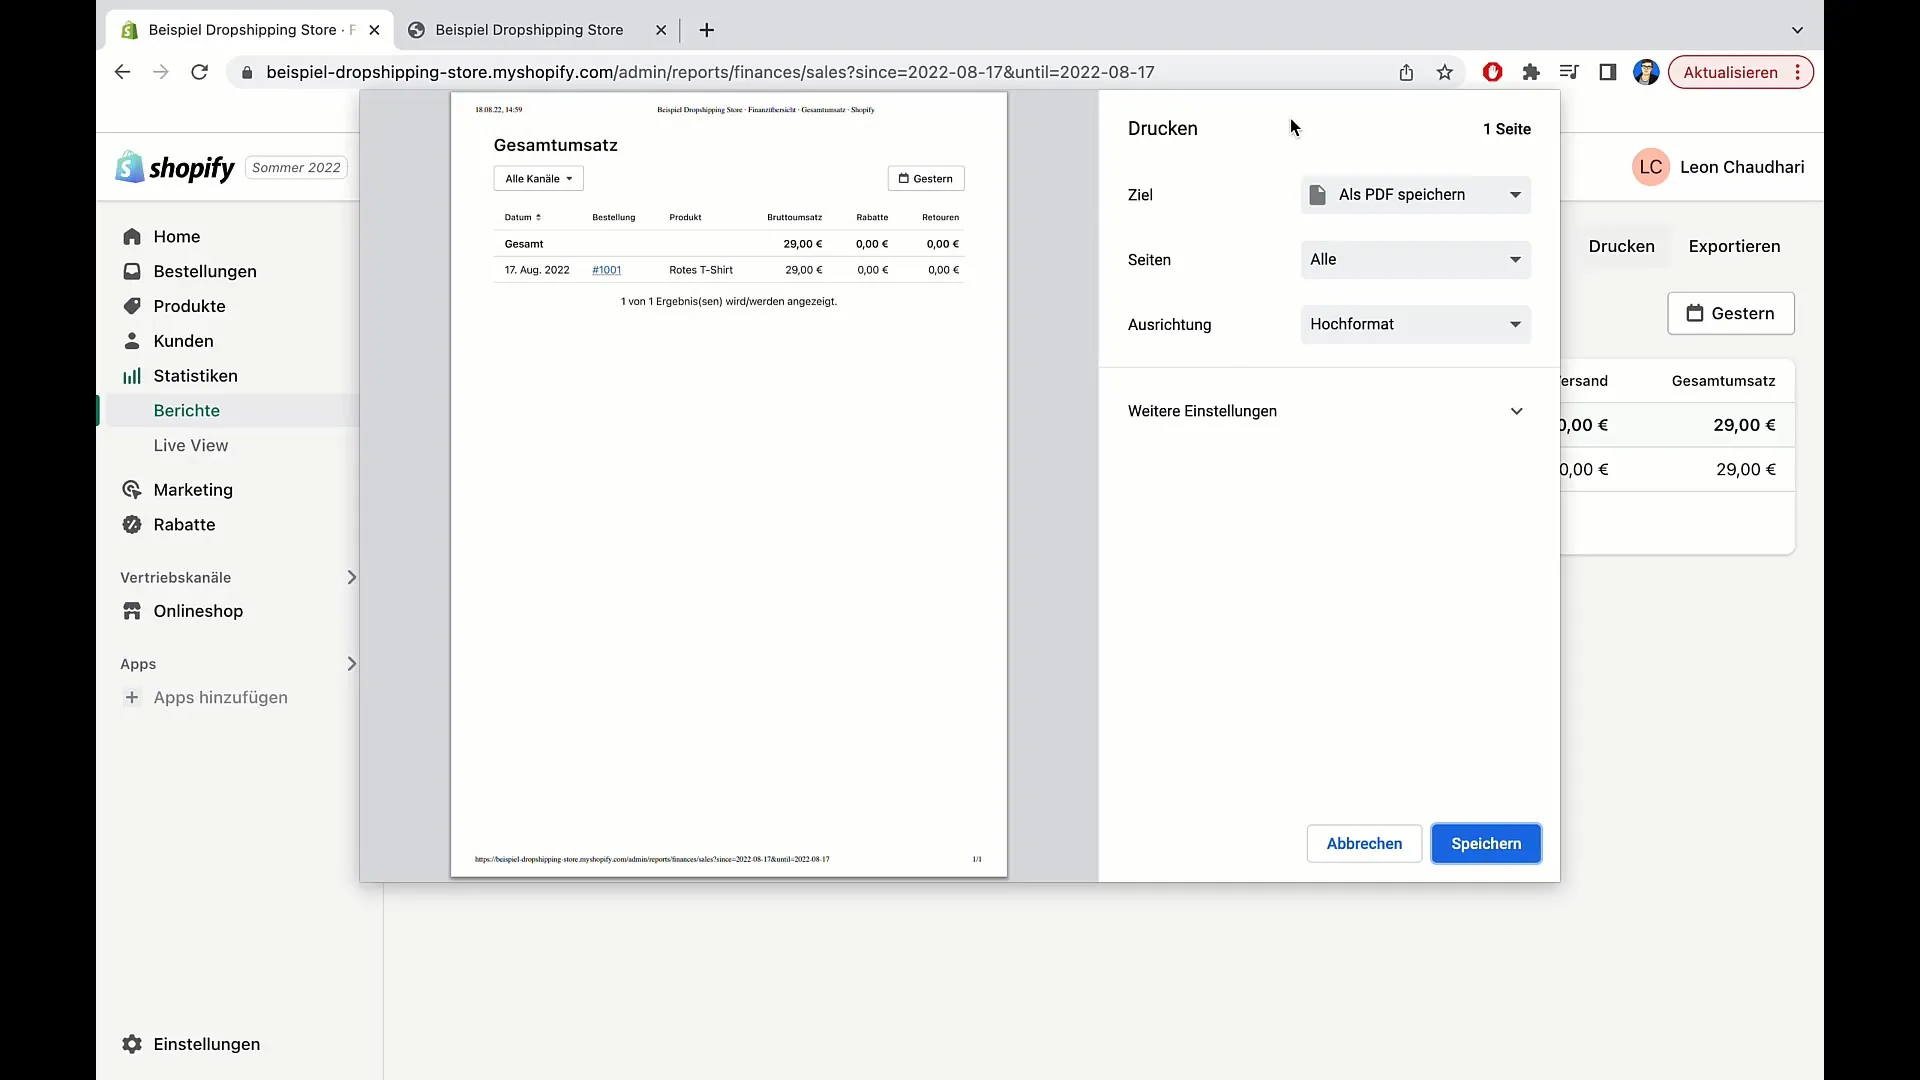Click the Sommer 2022 badge
Image resolution: width=1920 pixels, height=1080 pixels.
pyautogui.click(x=296, y=167)
